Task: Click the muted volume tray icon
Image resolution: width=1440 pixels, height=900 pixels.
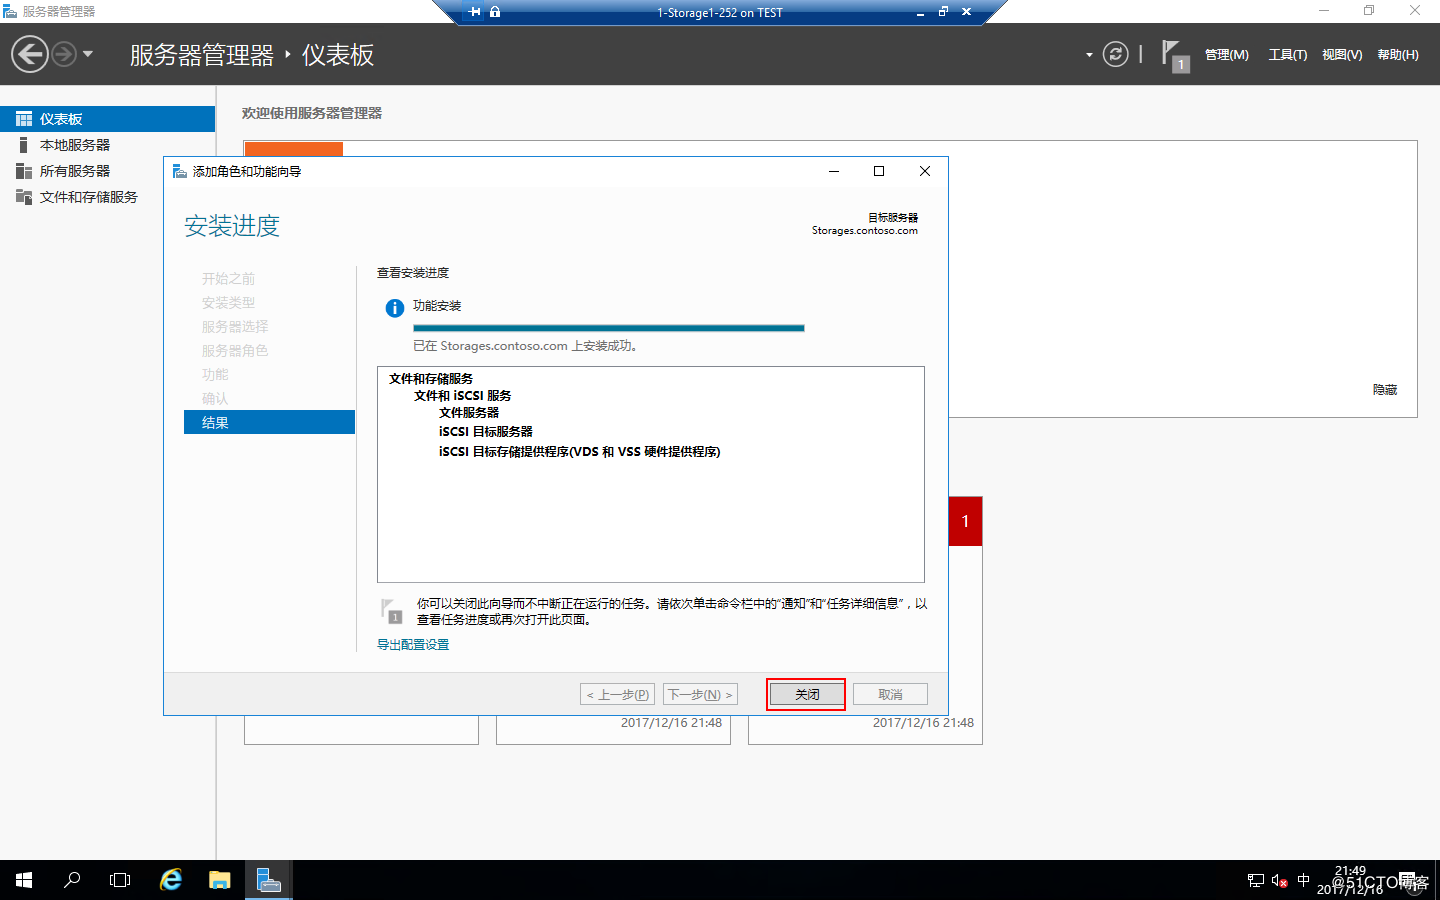Action: (1280, 881)
